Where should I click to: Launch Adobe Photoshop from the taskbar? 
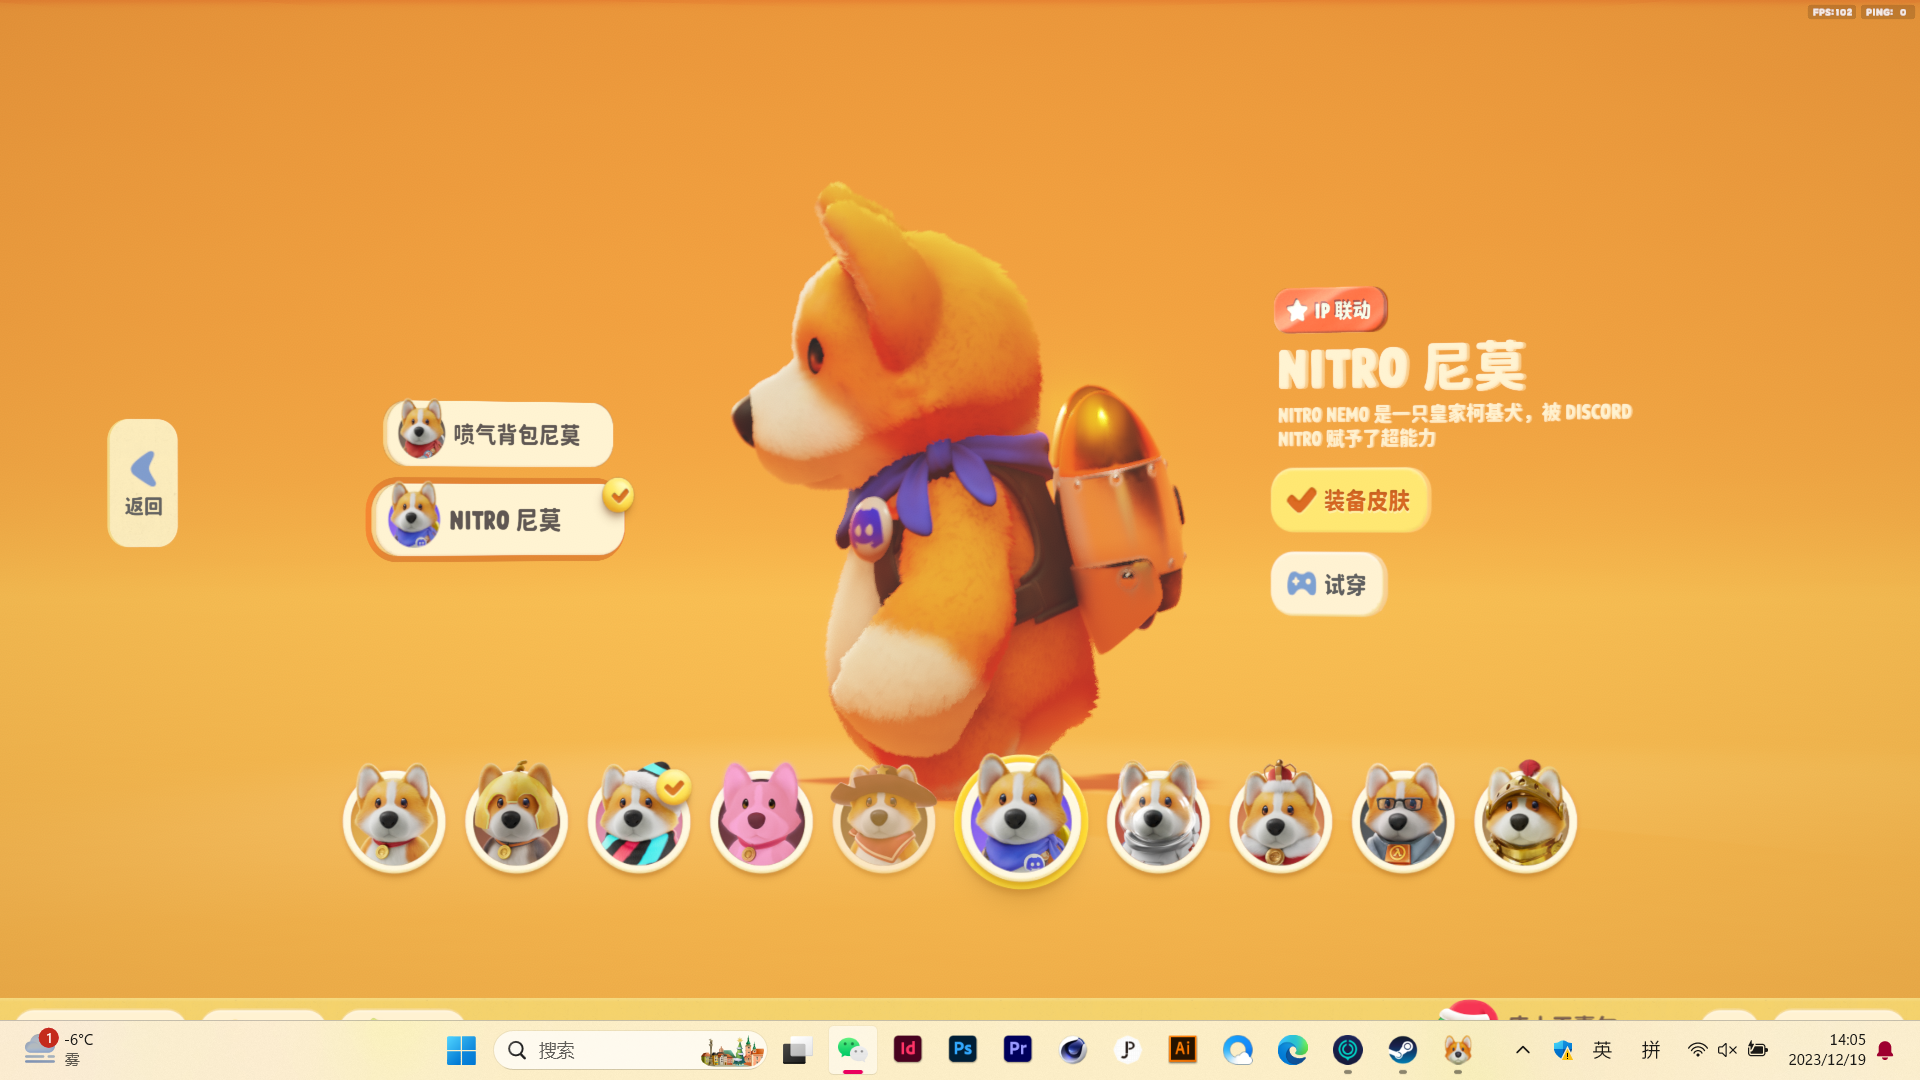tap(963, 1049)
